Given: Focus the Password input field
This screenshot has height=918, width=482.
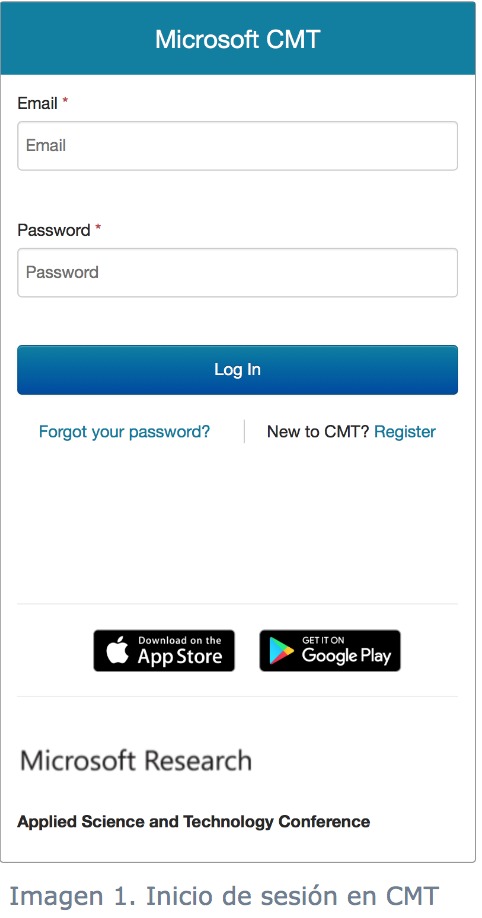Looking at the screenshot, I should pyautogui.click(x=237, y=272).
